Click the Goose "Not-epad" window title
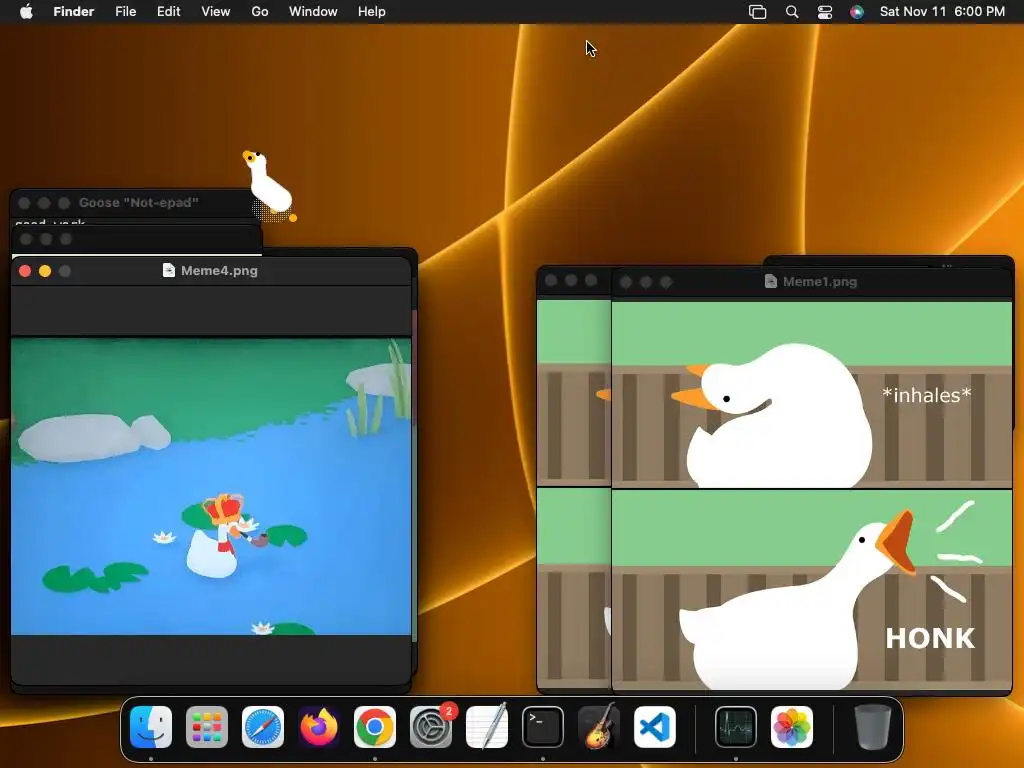This screenshot has height=768, width=1024. pyautogui.click(x=138, y=202)
